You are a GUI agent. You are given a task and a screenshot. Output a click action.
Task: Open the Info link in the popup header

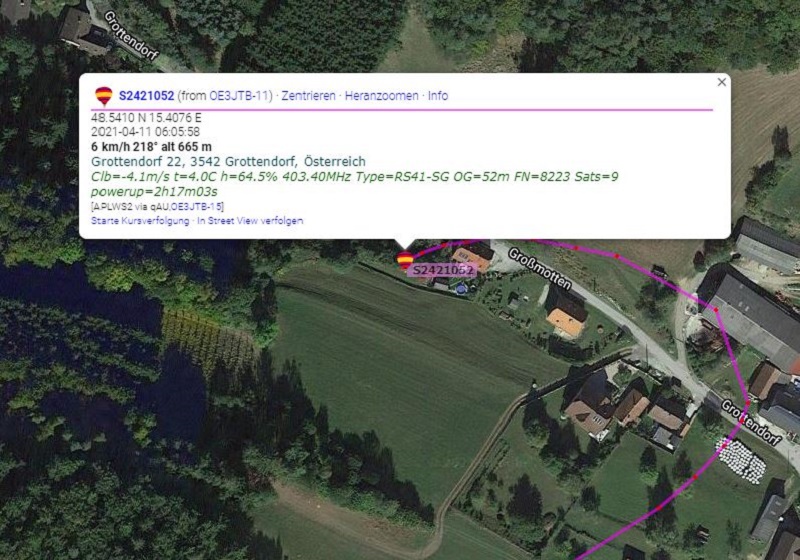click(x=438, y=95)
